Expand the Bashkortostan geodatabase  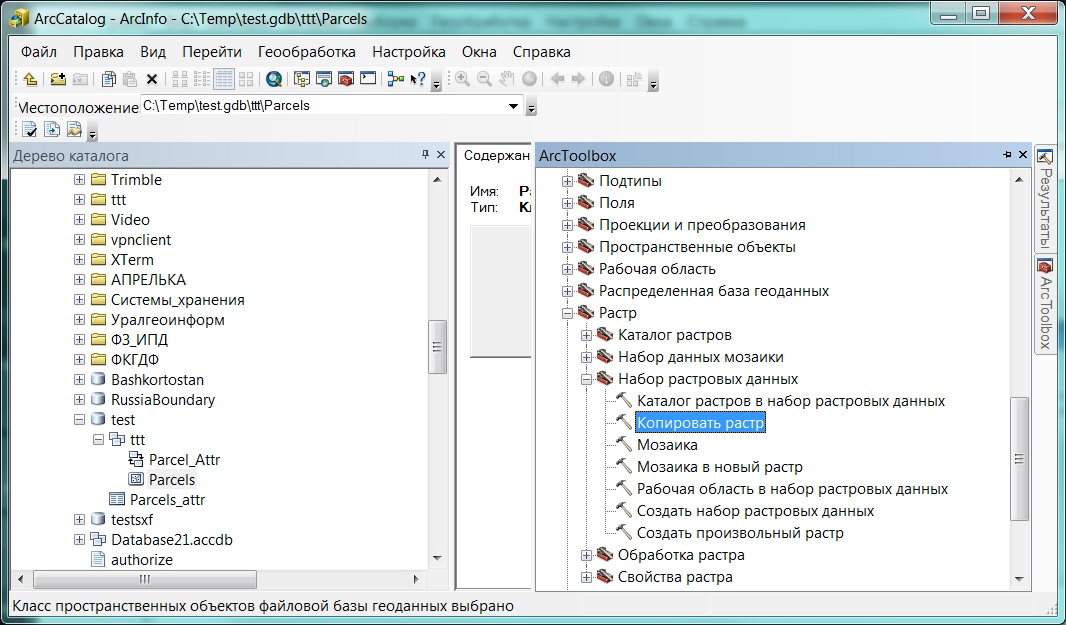[x=80, y=379]
